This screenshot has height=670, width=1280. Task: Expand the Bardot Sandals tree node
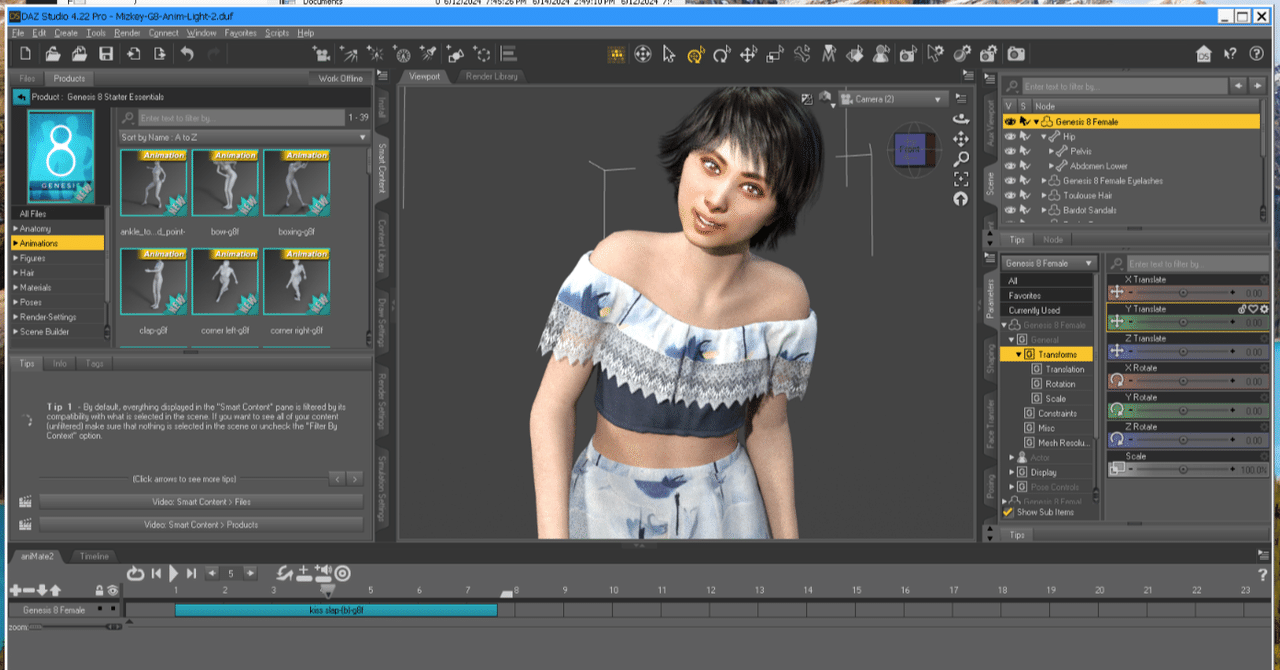1044,211
